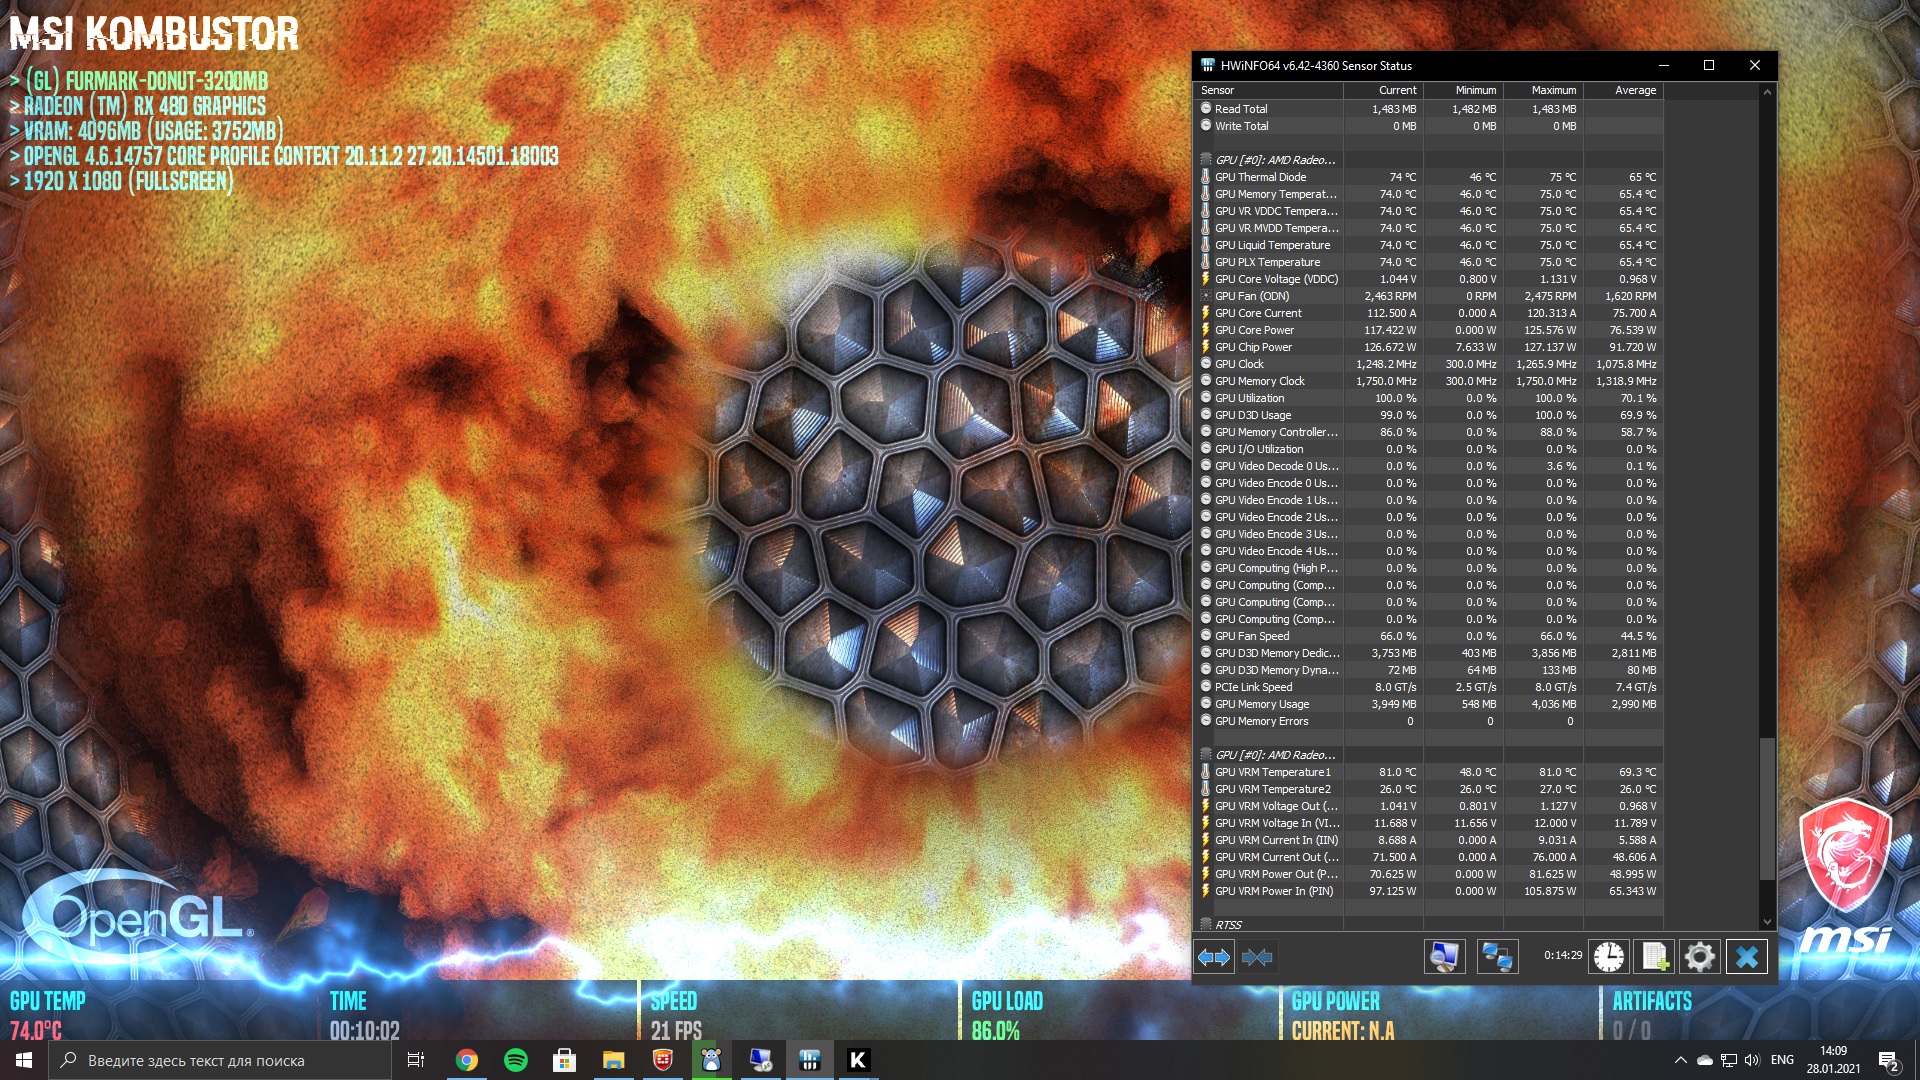Click the Spotify taskbar icon
This screenshot has width=1920, height=1080.
click(516, 1060)
